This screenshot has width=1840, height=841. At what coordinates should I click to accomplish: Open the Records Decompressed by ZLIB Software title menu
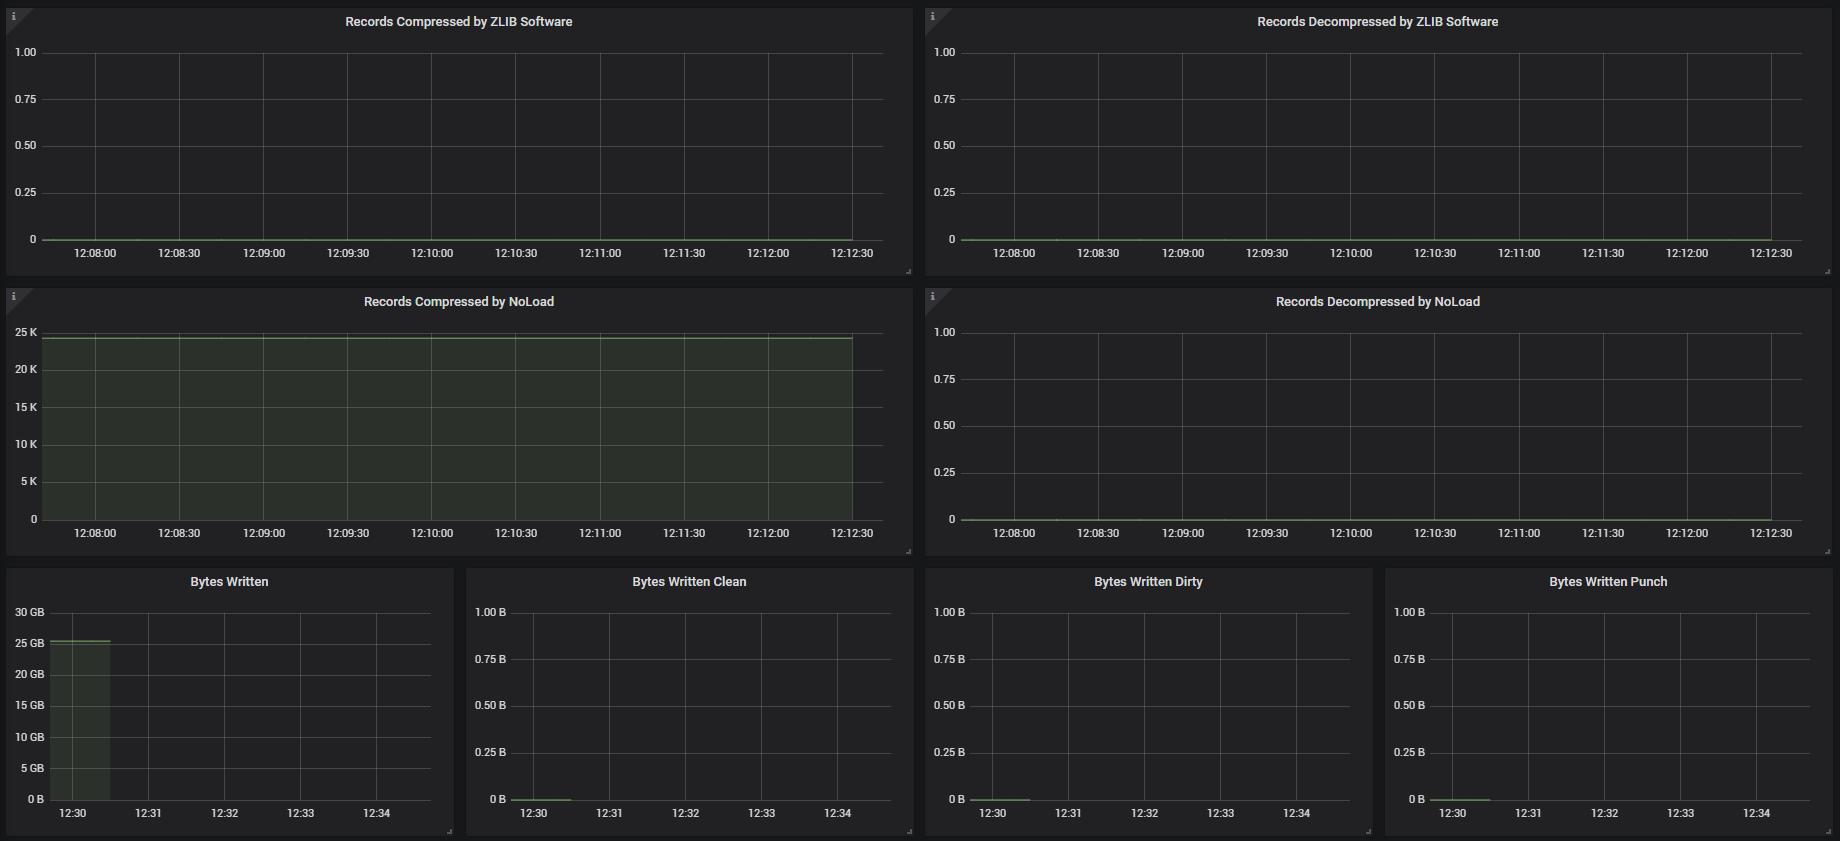click(1377, 22)
